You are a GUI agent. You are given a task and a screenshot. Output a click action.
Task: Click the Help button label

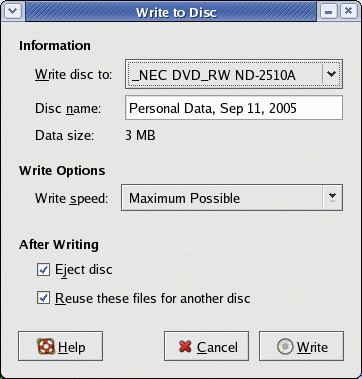[x=71, y=347]
